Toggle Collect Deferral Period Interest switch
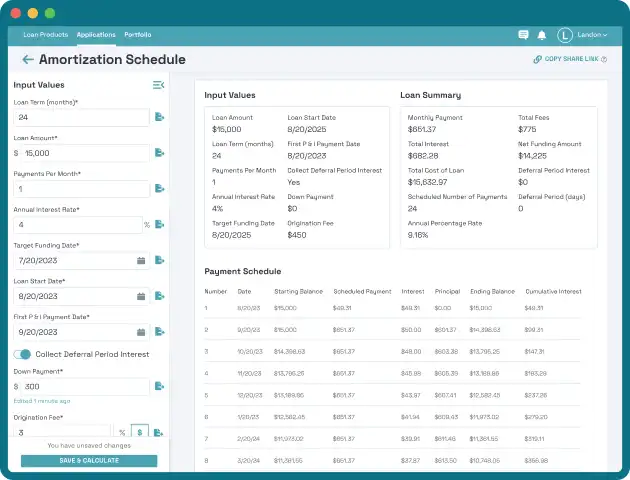 22,354
